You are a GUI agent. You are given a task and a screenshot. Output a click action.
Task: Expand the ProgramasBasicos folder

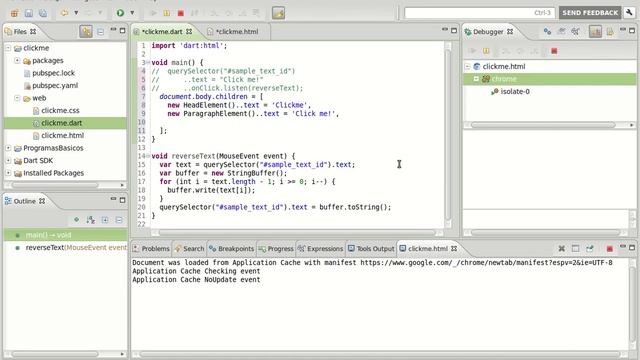pyautogui.click(x=8, y=148)
